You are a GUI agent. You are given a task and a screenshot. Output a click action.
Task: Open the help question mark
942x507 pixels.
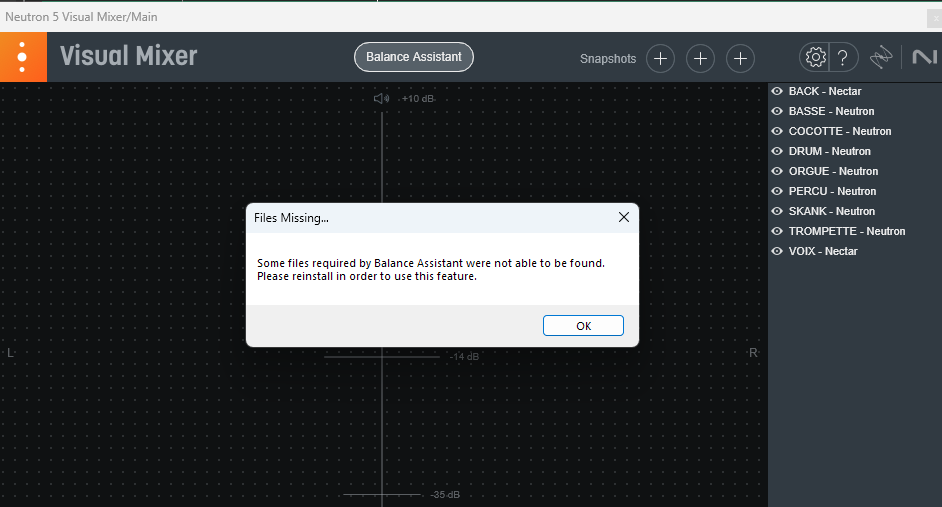point(843,58)
